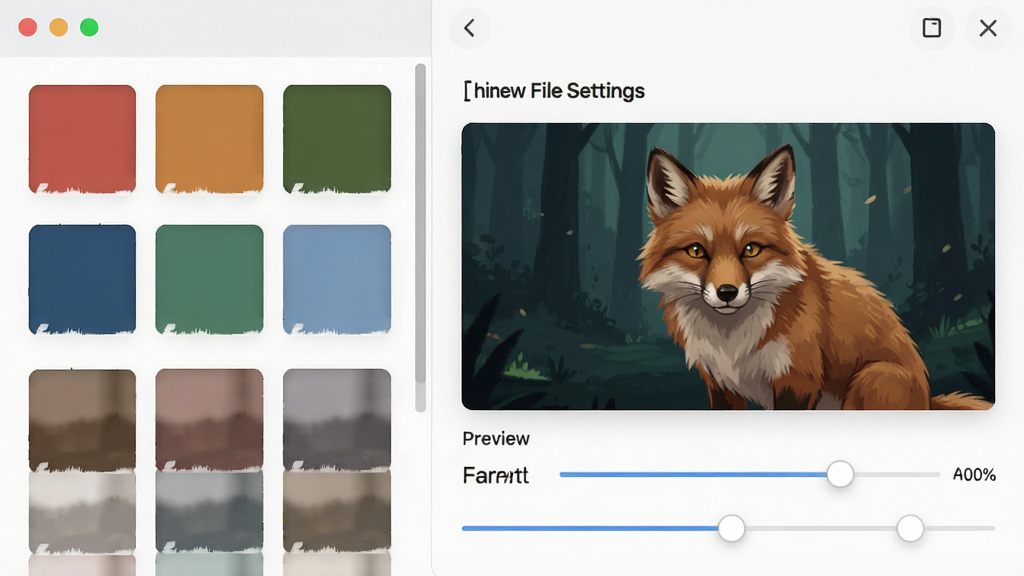Click the square window icon beside the X
The height and width of the screenshot is (576, 1024).
(x=931, y=28)
